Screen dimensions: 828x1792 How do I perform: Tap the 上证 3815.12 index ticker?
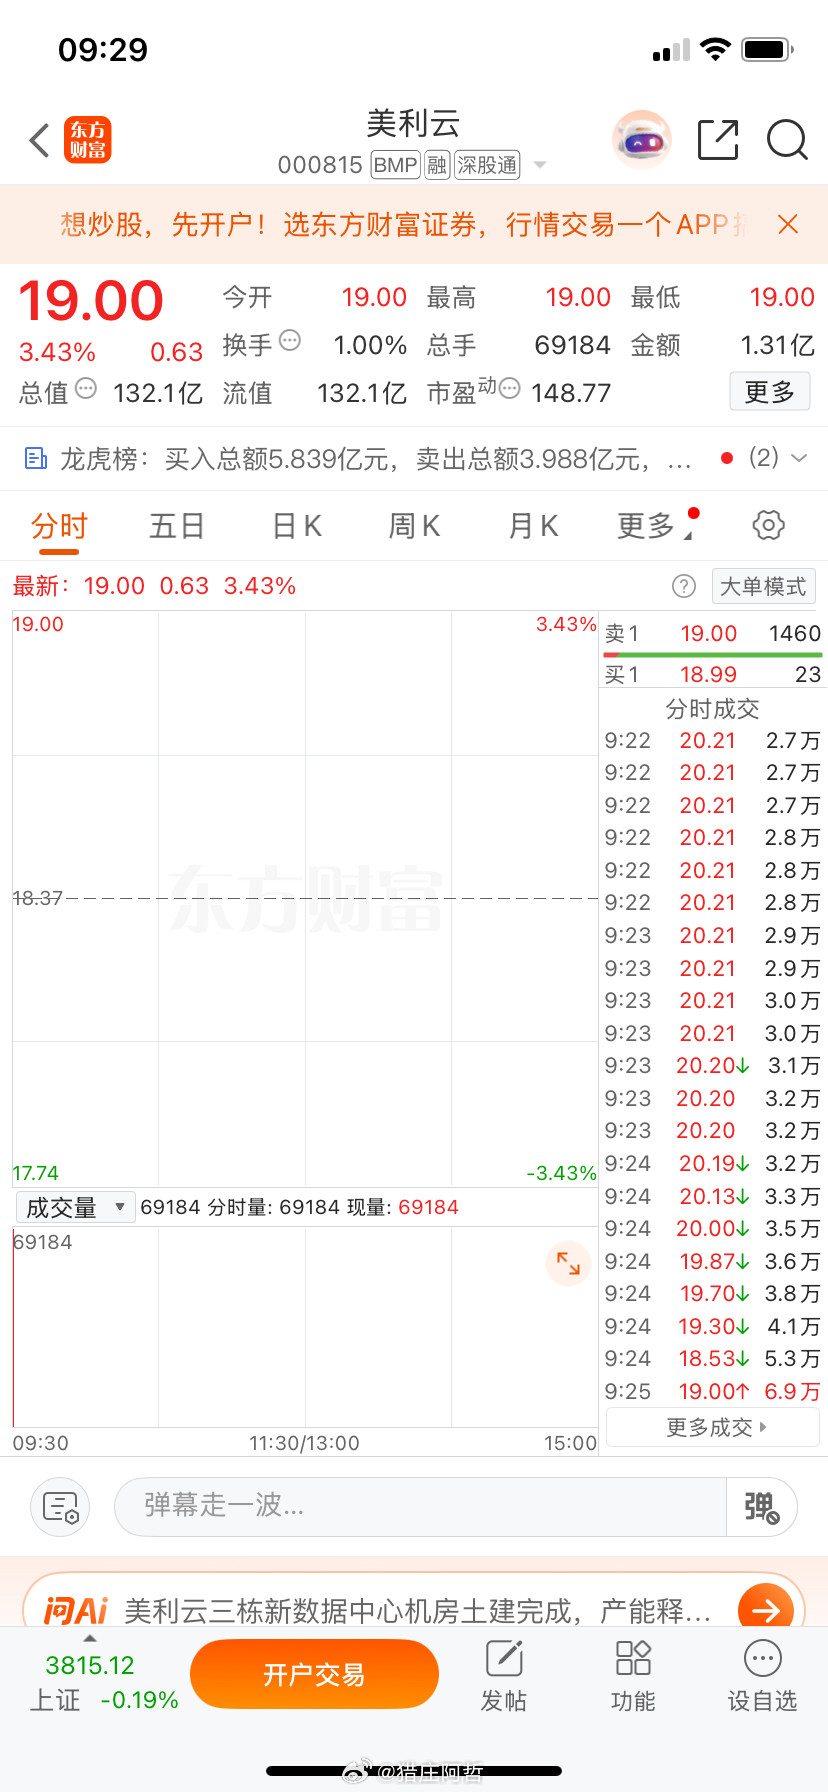coord(104,1682)
